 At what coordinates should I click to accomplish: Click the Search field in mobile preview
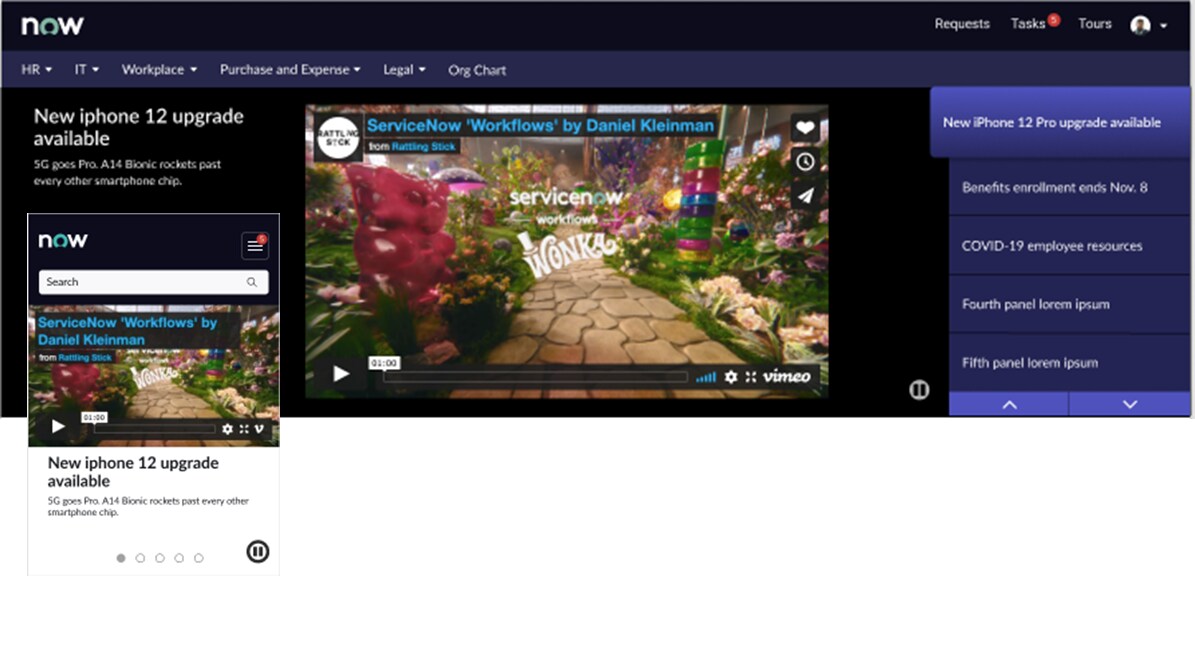point(153,282)
